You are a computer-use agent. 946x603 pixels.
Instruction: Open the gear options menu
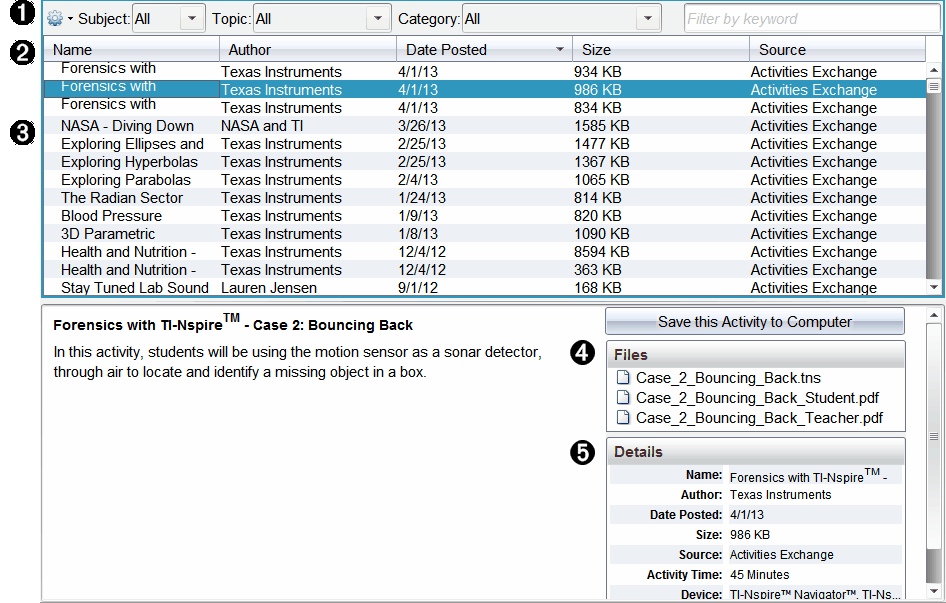pyautogui.click(x=60, y=19)
